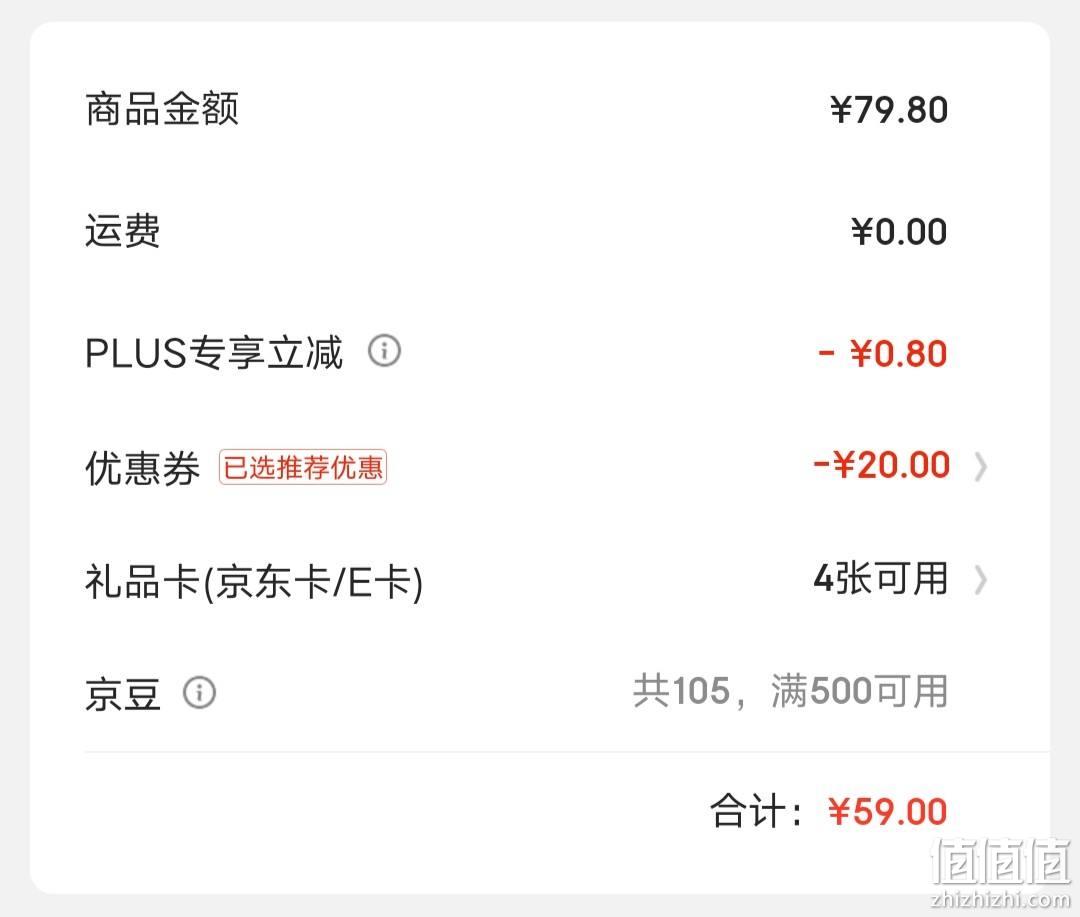Screen dimensions: 1080x917
Task: Tap 共105，满500可用 bean balance text
Action: (791, 690)
